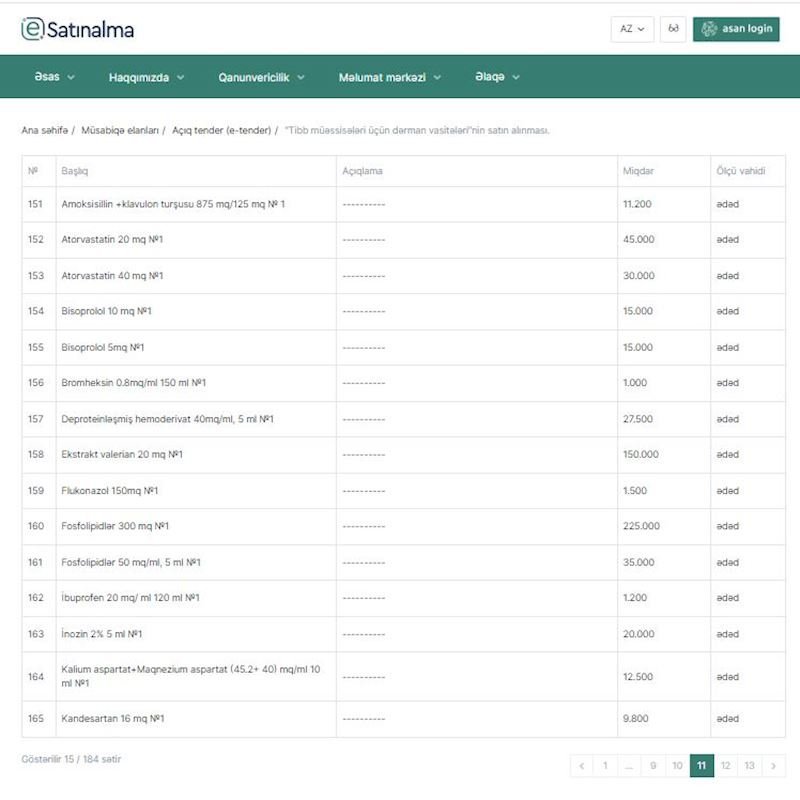The width and height of the screenshot is (800, 800).
Task: Toggle the accessibility glasses icon
Action: (673, 29)
